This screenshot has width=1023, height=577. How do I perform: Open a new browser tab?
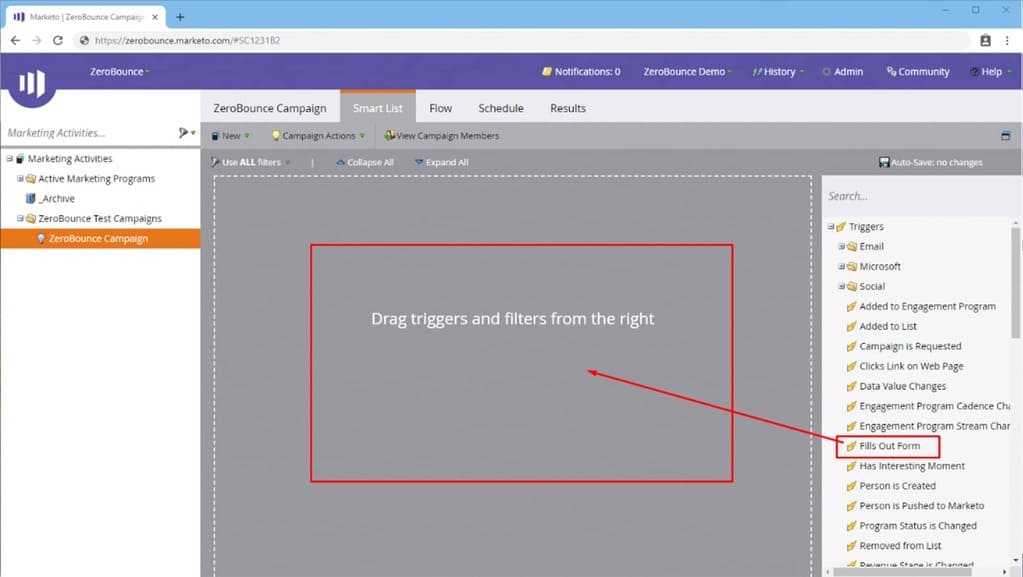click(180, 17)
